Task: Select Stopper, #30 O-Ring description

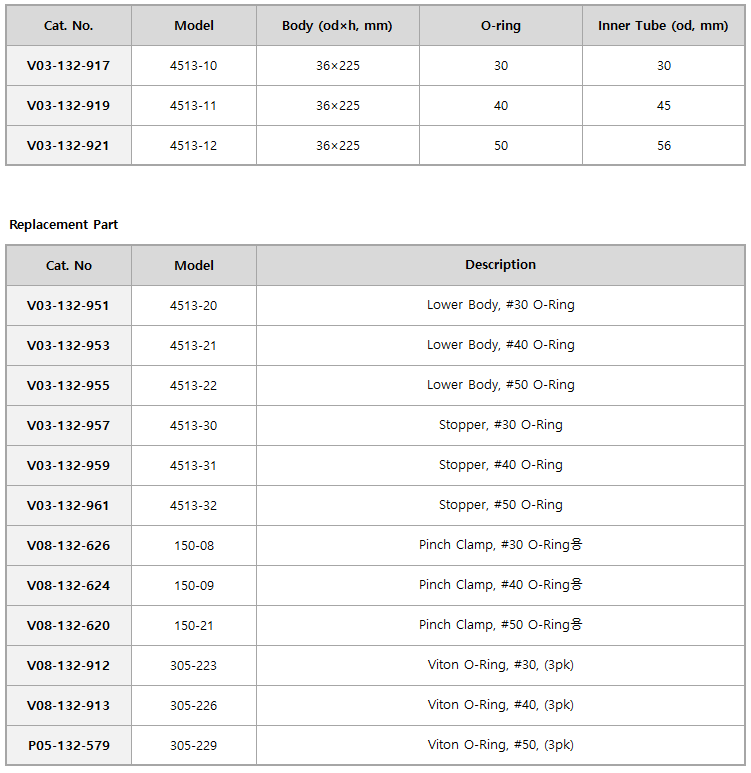Action: [501, 425]
